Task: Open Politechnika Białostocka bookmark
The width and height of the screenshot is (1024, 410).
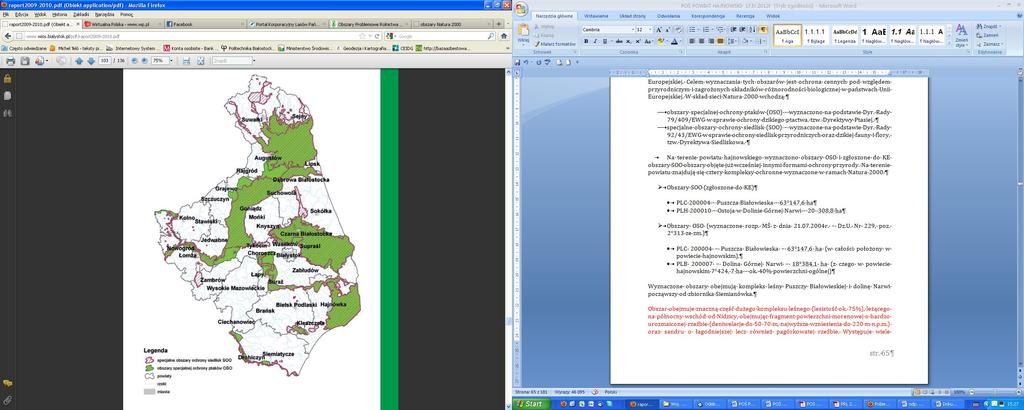Action: click(247, 48)
